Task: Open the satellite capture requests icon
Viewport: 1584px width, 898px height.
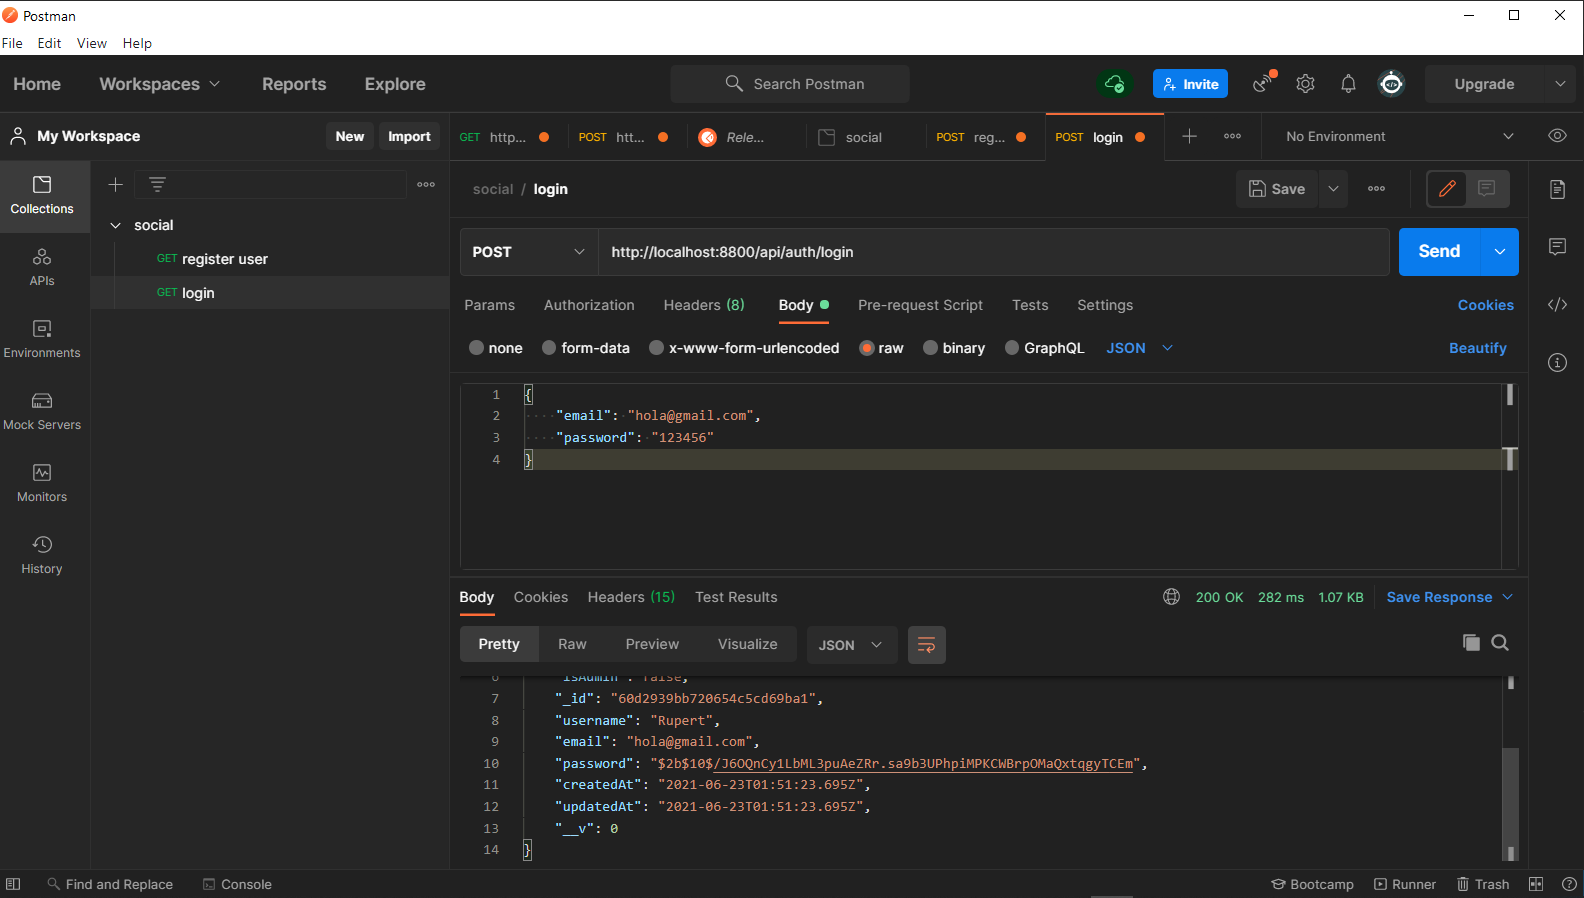Action: pos(1264,83)
